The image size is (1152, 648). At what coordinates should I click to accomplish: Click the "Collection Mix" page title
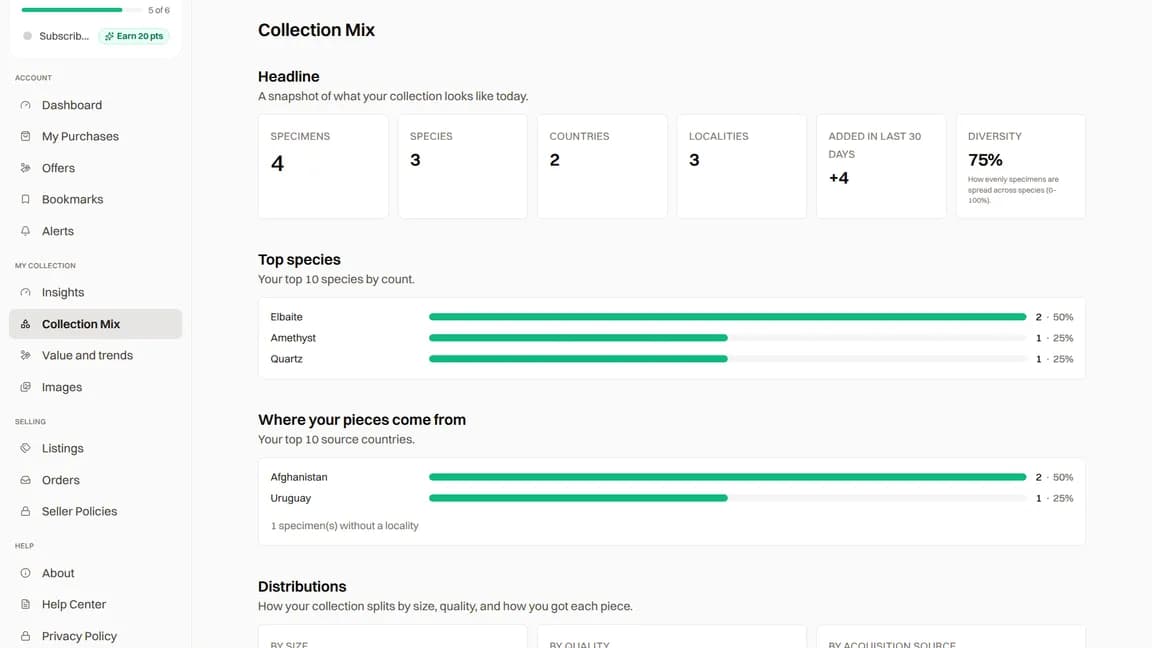317,30
